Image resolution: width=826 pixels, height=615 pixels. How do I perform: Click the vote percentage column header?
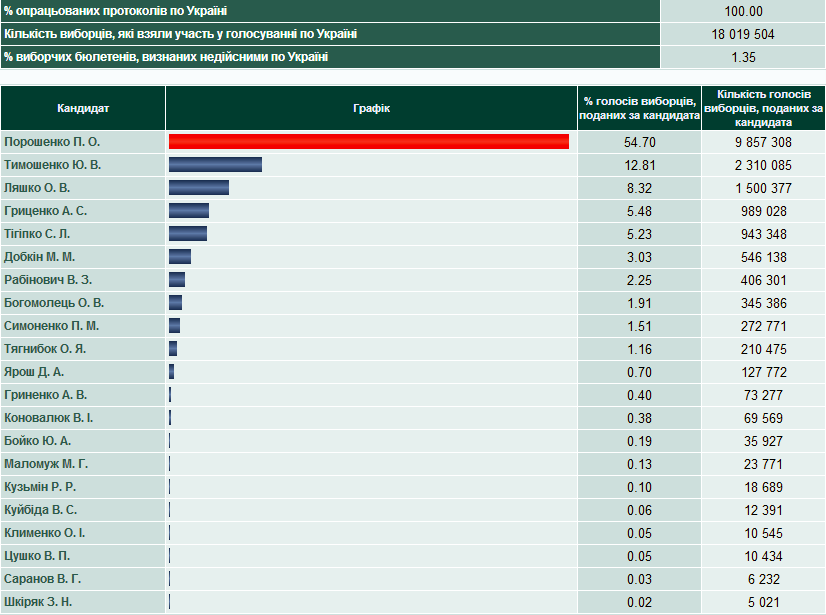(x=639, y=108)
